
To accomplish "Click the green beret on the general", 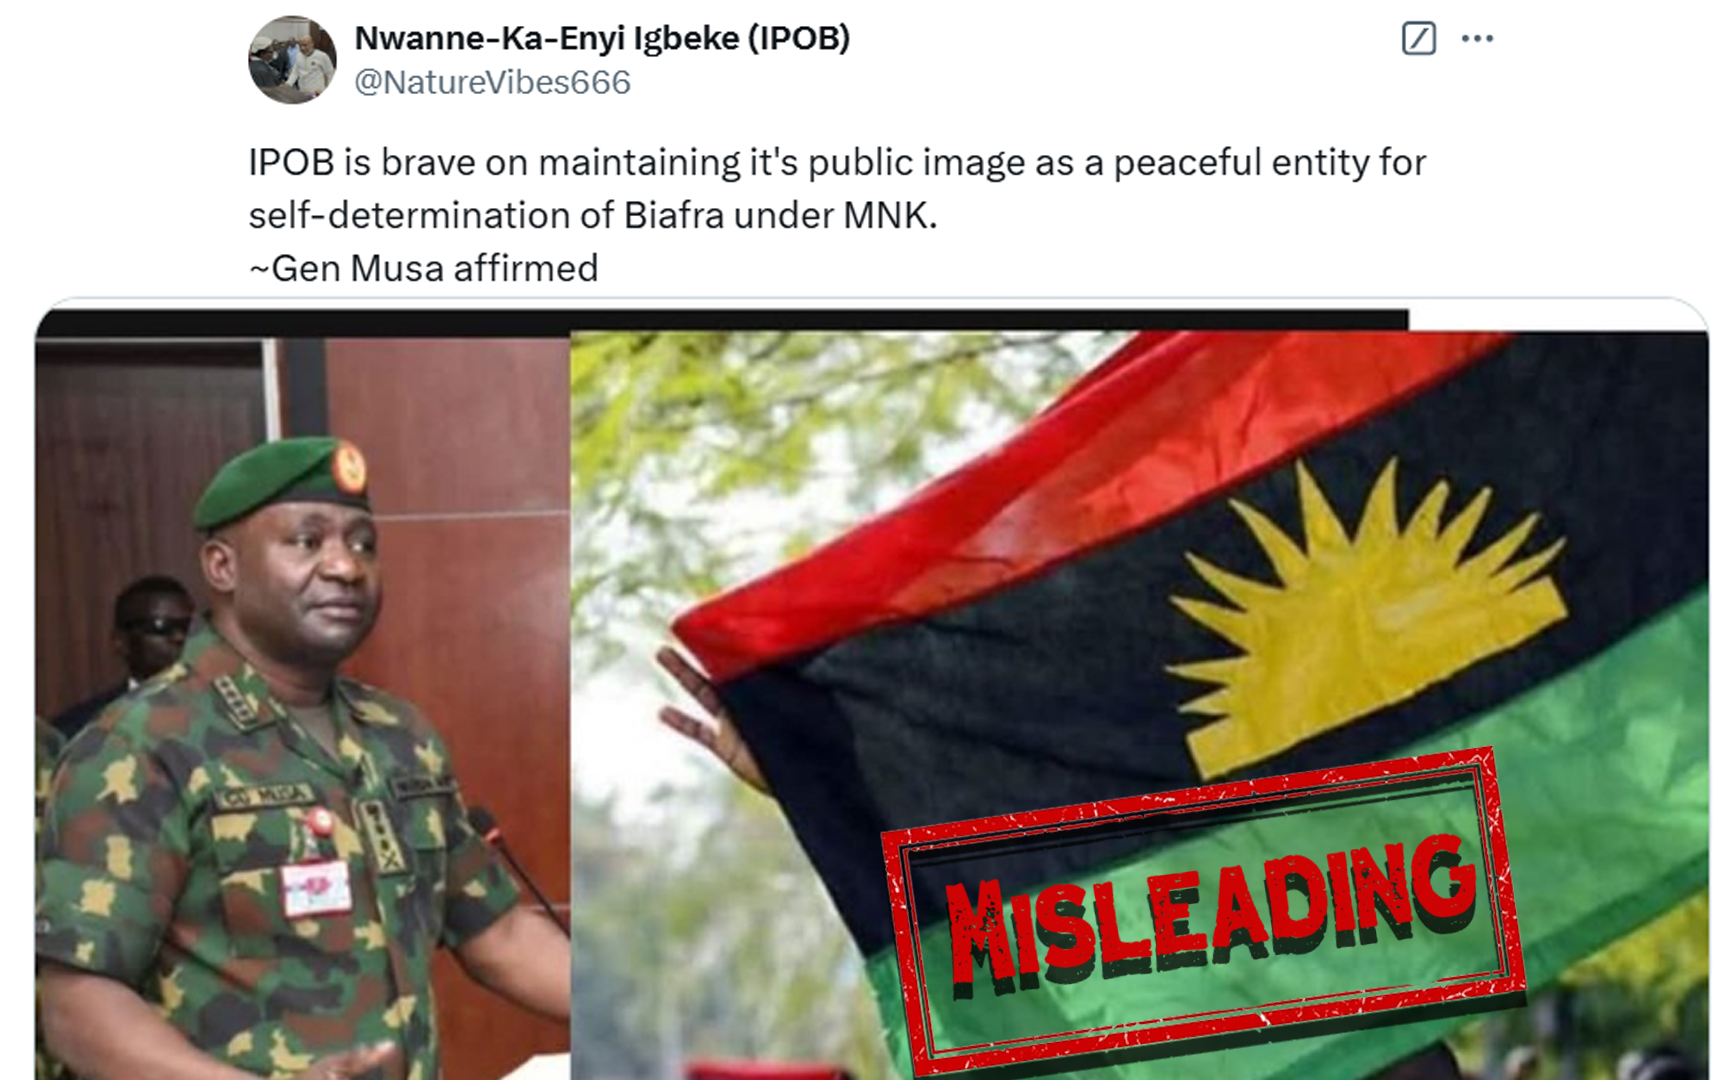I will coord(283,482).
